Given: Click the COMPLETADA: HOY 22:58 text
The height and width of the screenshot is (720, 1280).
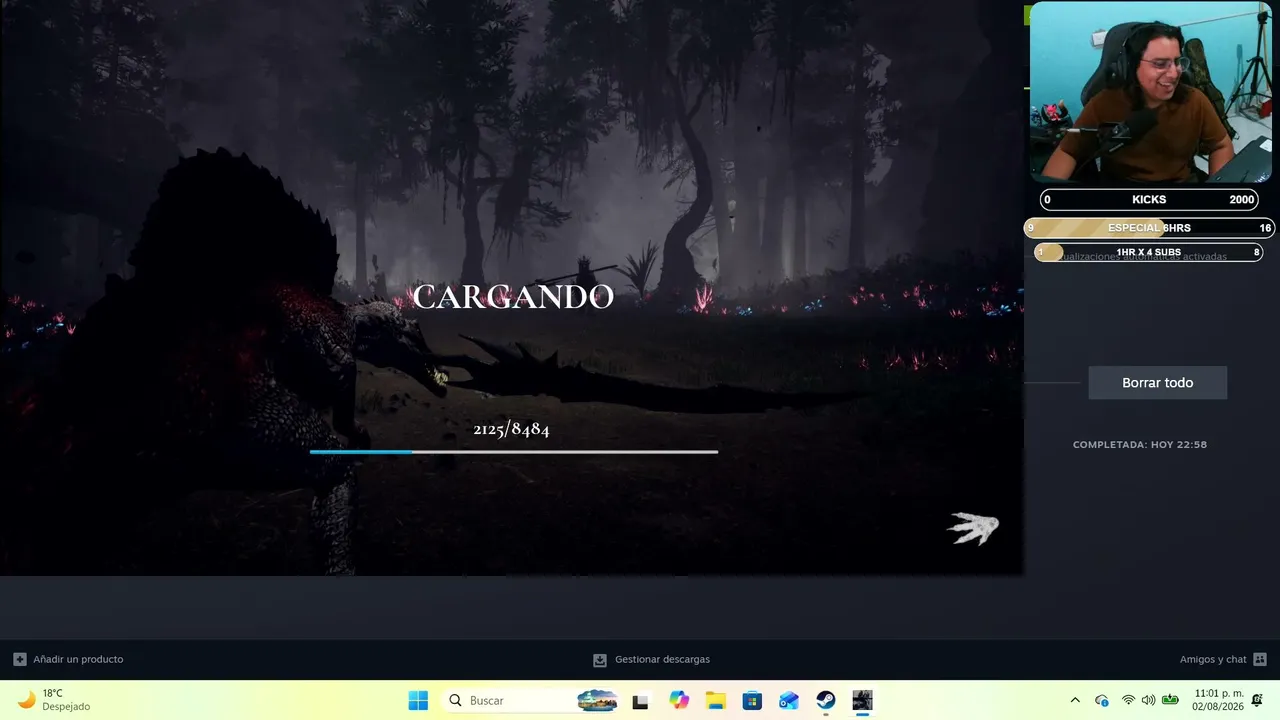Looking at the screenshot, I should click(1140, 445).
